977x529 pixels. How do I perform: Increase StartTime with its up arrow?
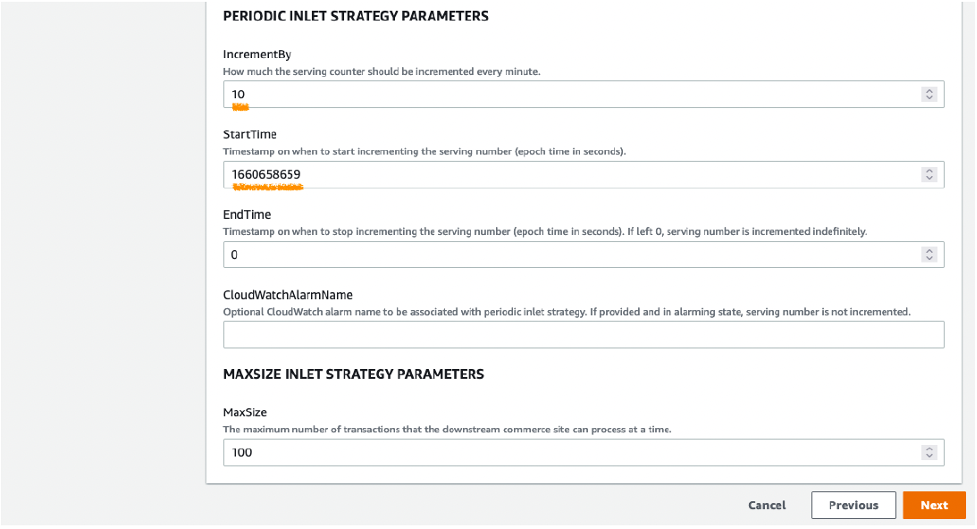click(929, 170)
